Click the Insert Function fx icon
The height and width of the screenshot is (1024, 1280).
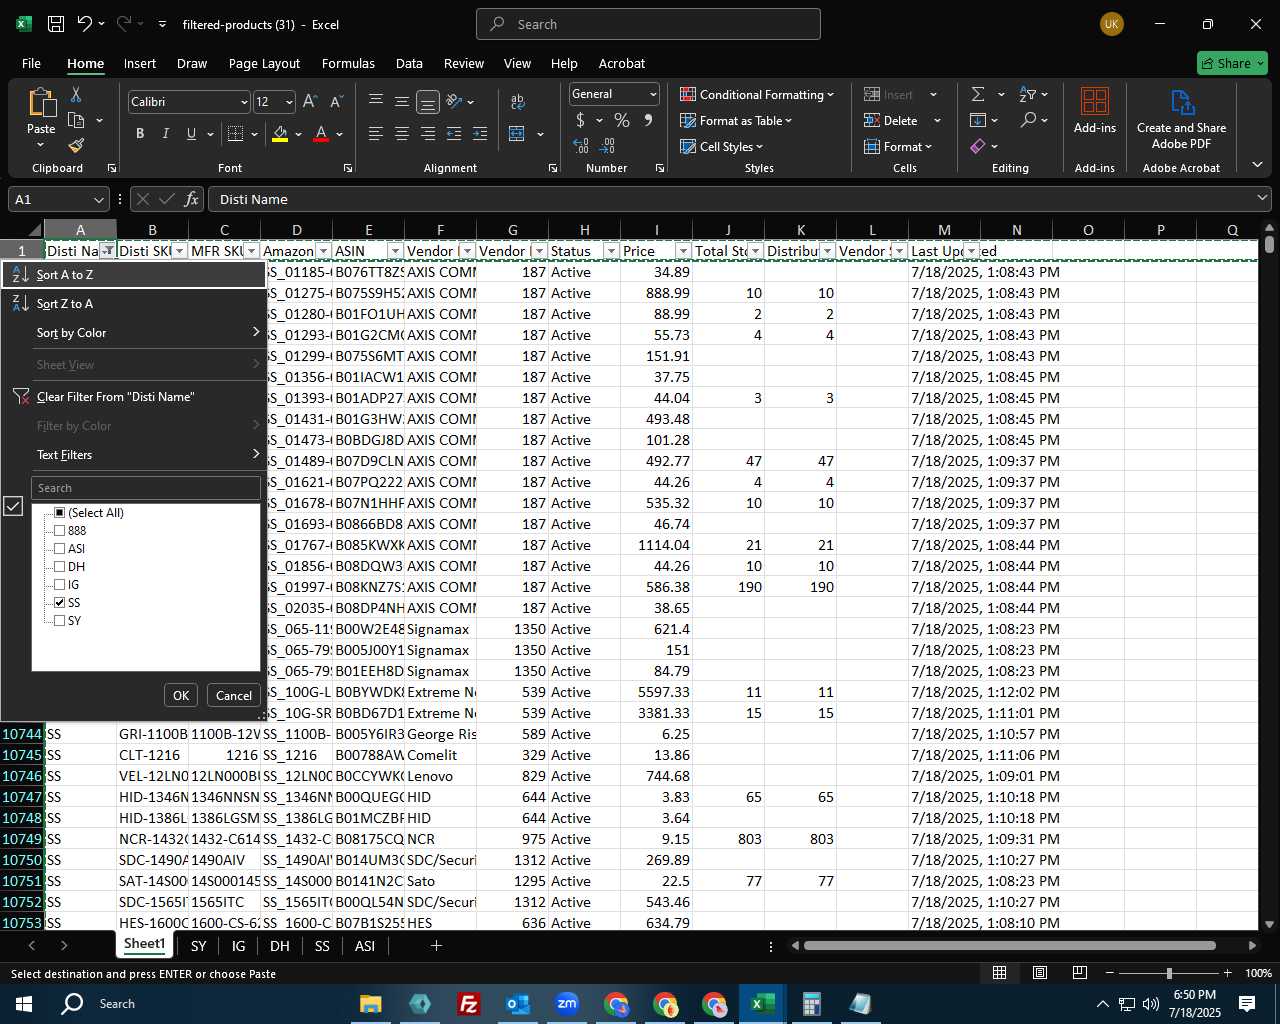coord(191,199)
